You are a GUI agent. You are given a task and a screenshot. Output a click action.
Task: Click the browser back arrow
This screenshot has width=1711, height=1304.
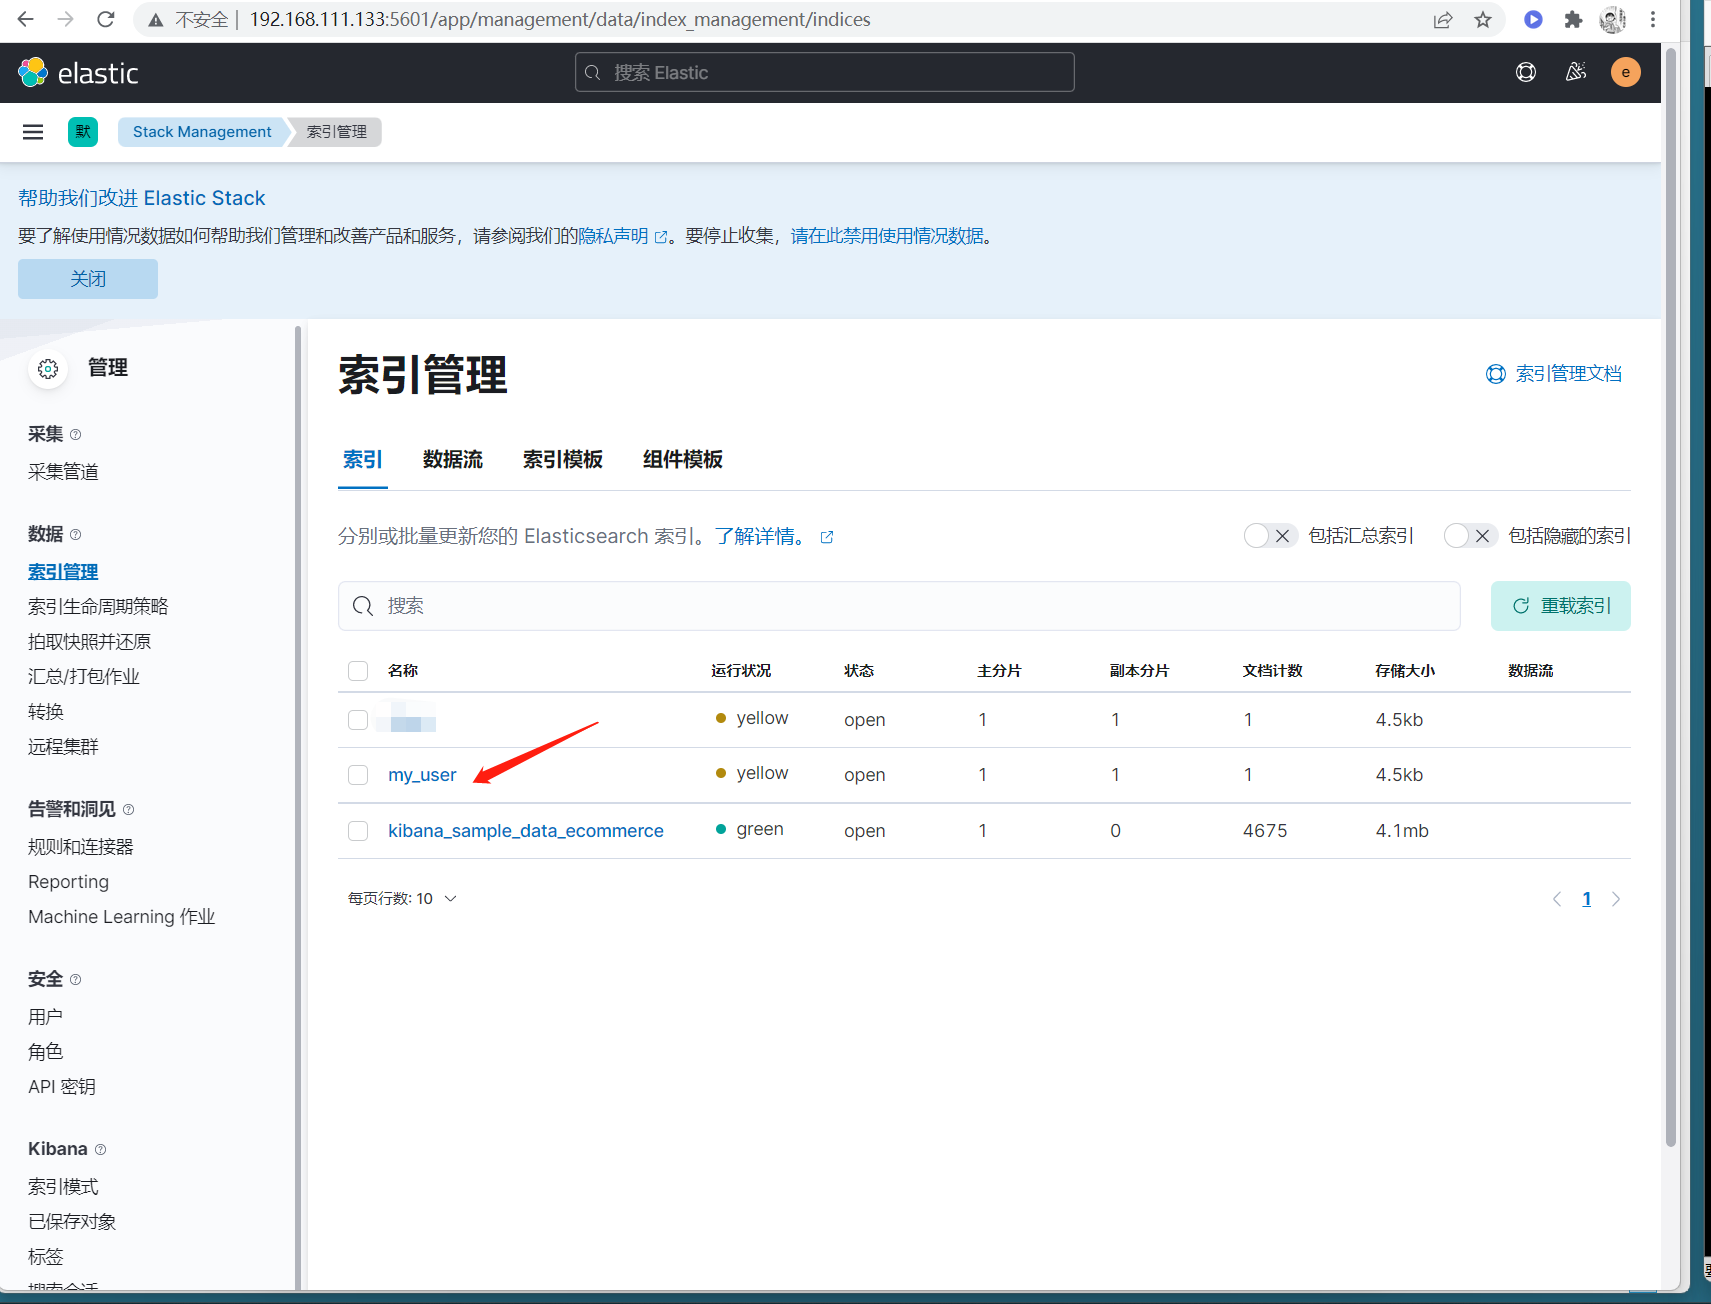26,19
